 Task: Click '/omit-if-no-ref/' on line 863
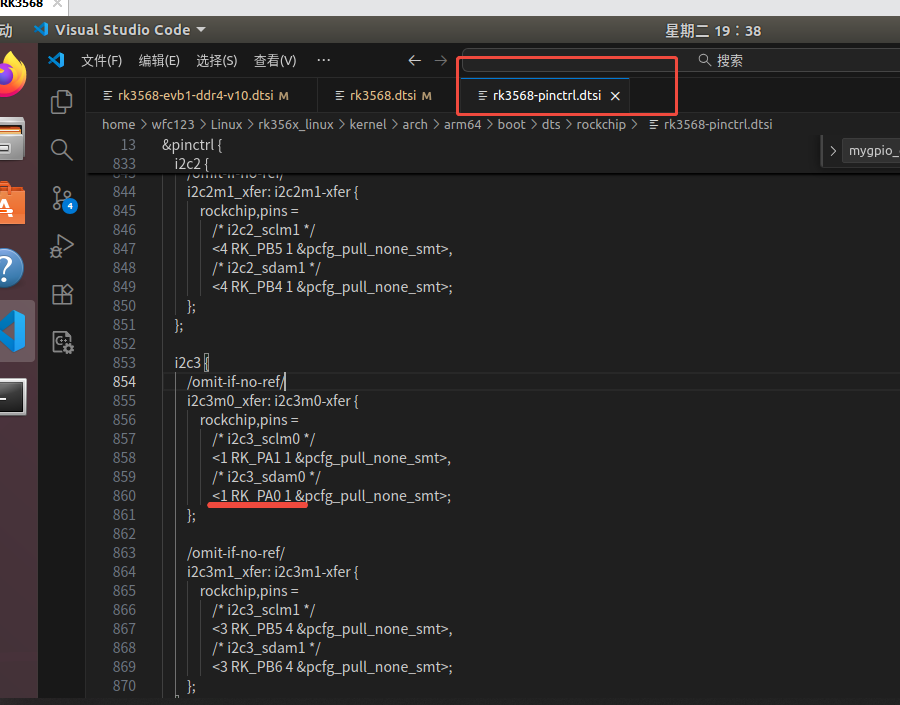click(x=236, y=553)
